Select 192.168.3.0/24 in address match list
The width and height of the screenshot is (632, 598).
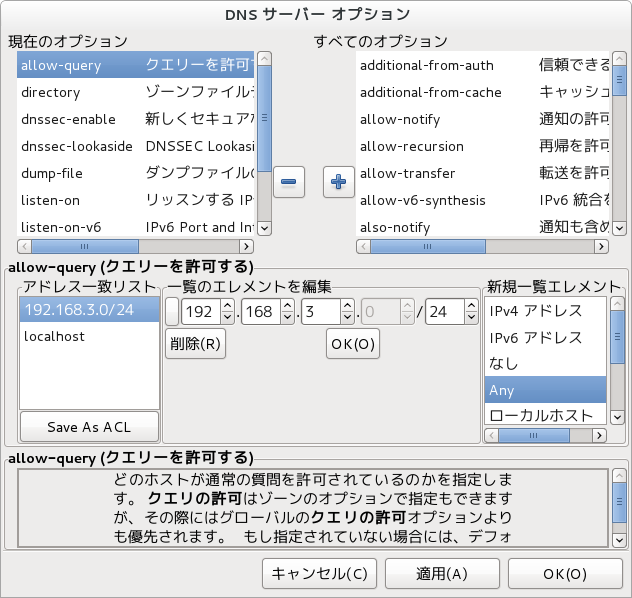tap(89, 310)
